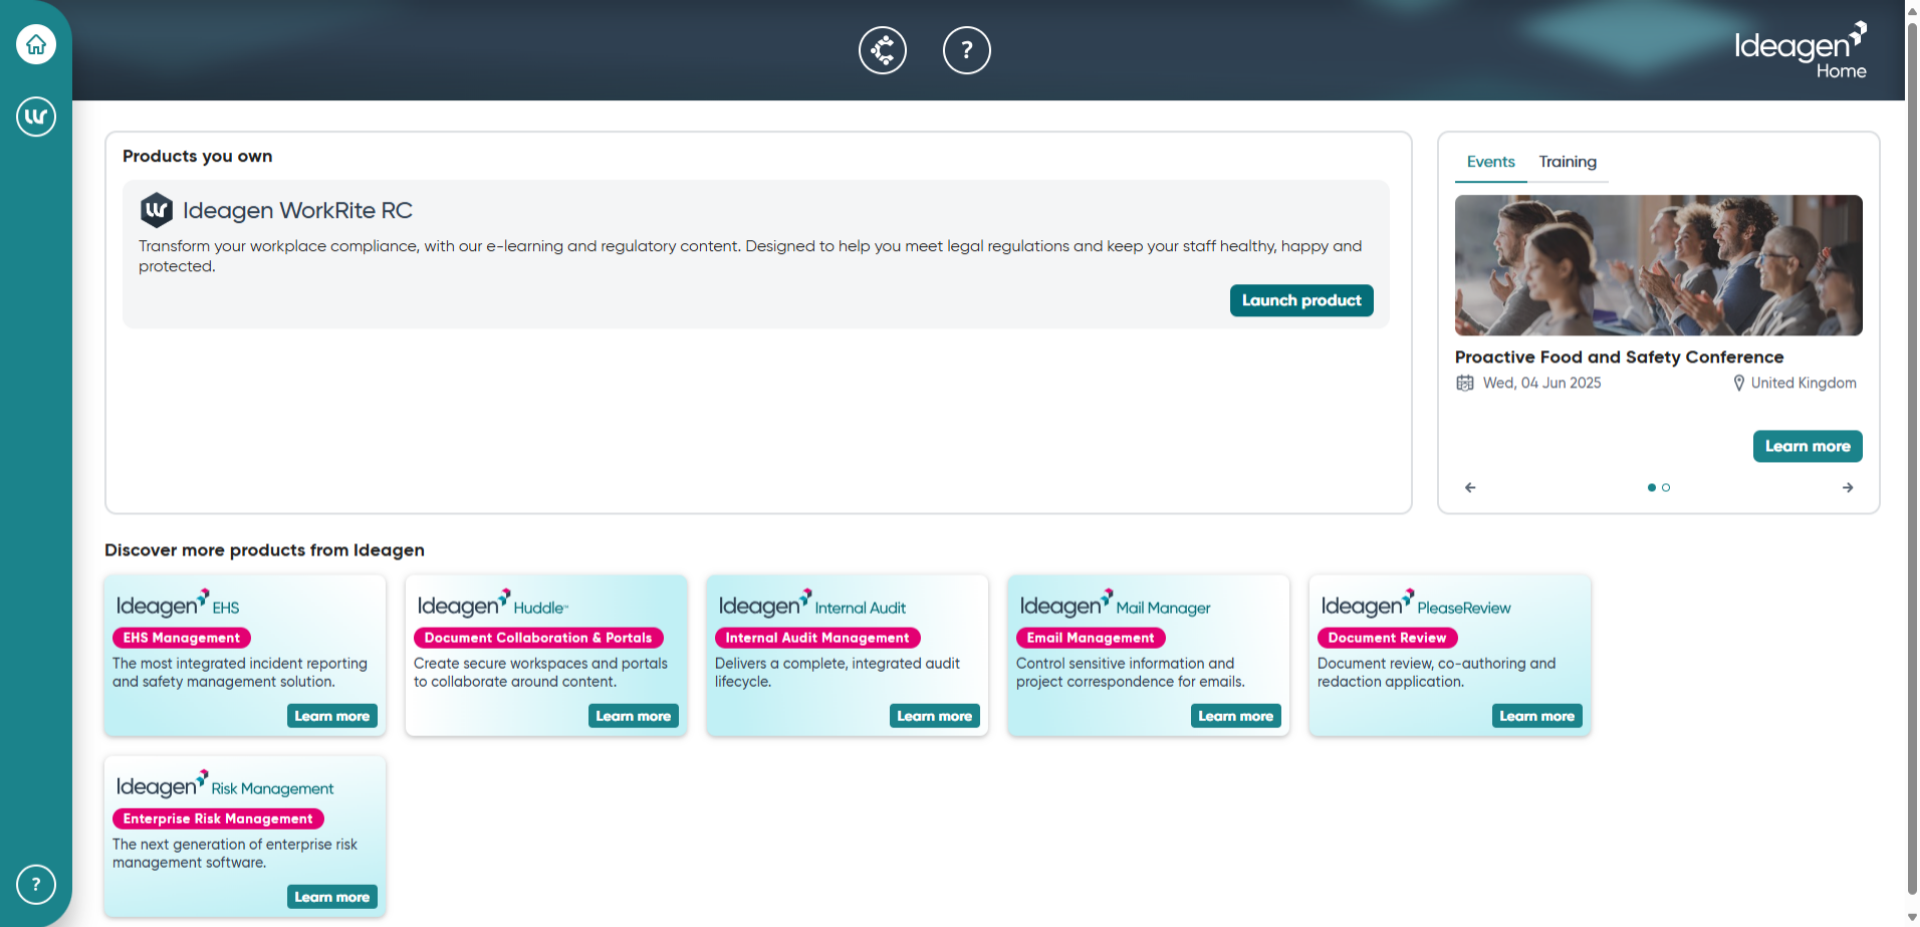Screen dimensions: 1920x927
Task: Click the Ideagen Risk Management logo
Action: coord(225,785)
